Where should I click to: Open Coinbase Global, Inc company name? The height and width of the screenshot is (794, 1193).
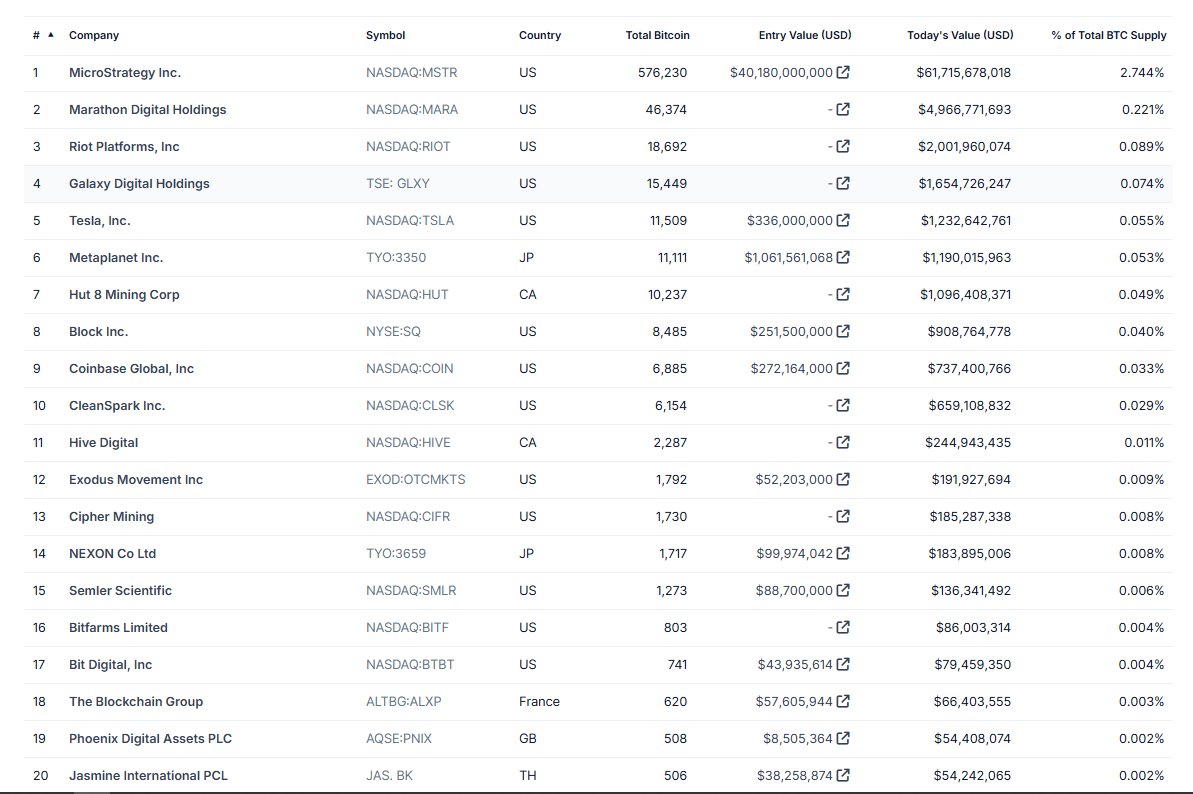[131, 369]
